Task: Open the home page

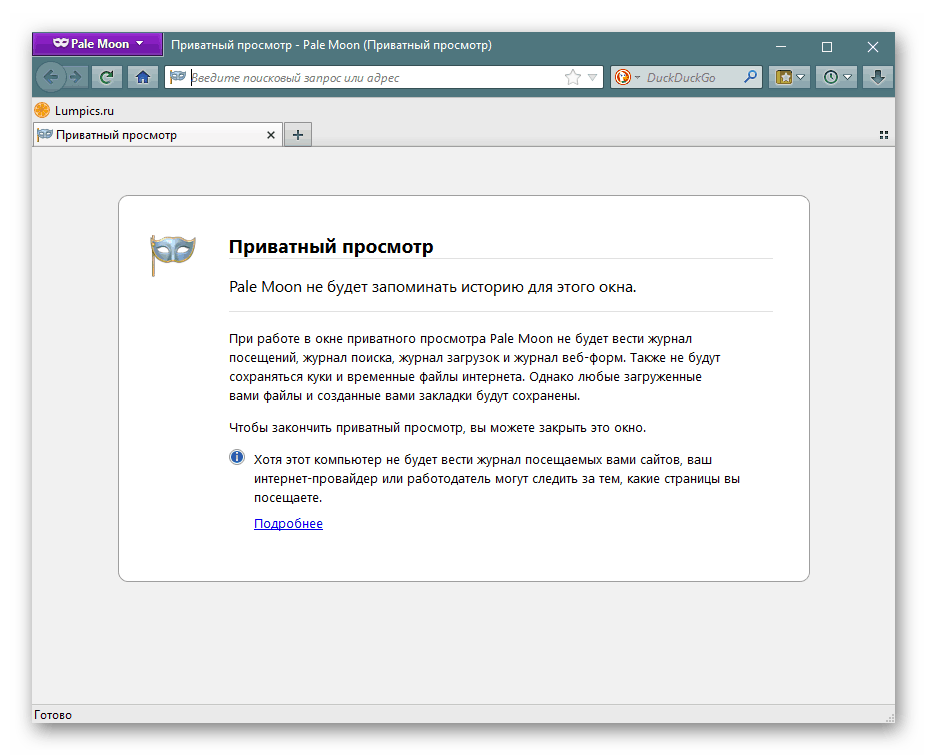Action: point(142,77)
